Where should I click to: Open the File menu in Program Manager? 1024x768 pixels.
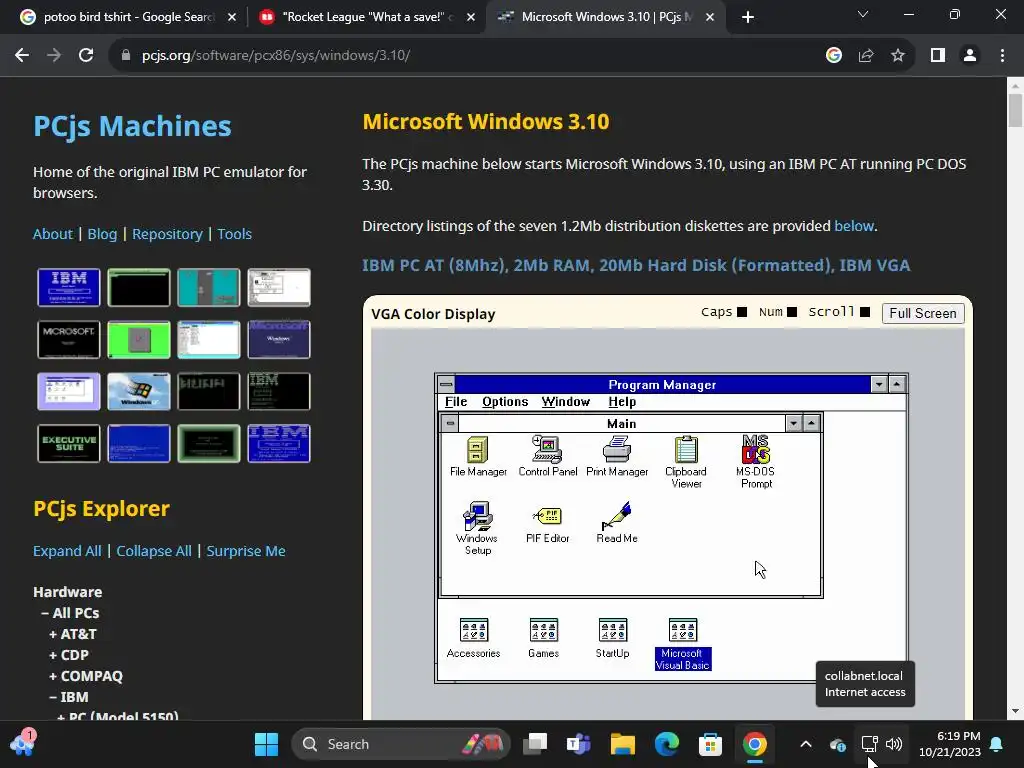[456, 402]
